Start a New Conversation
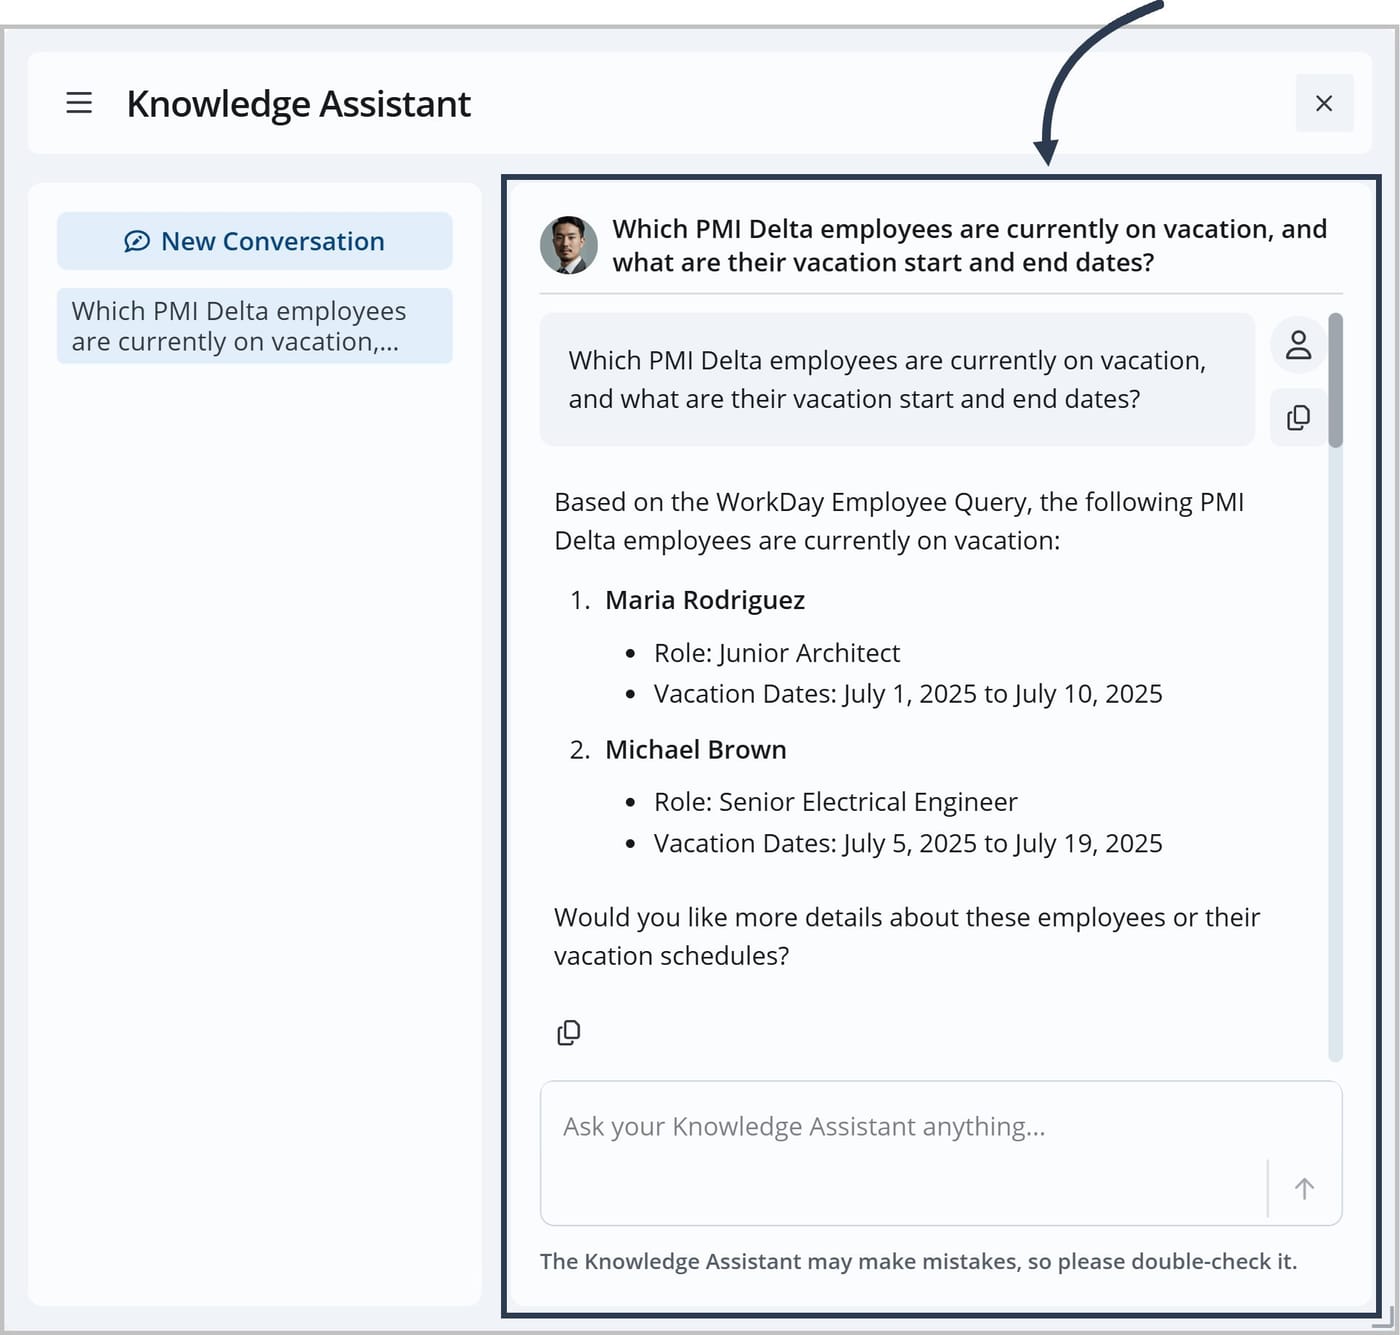This screenshot has height=1335, width=1400. coord(255,241)
